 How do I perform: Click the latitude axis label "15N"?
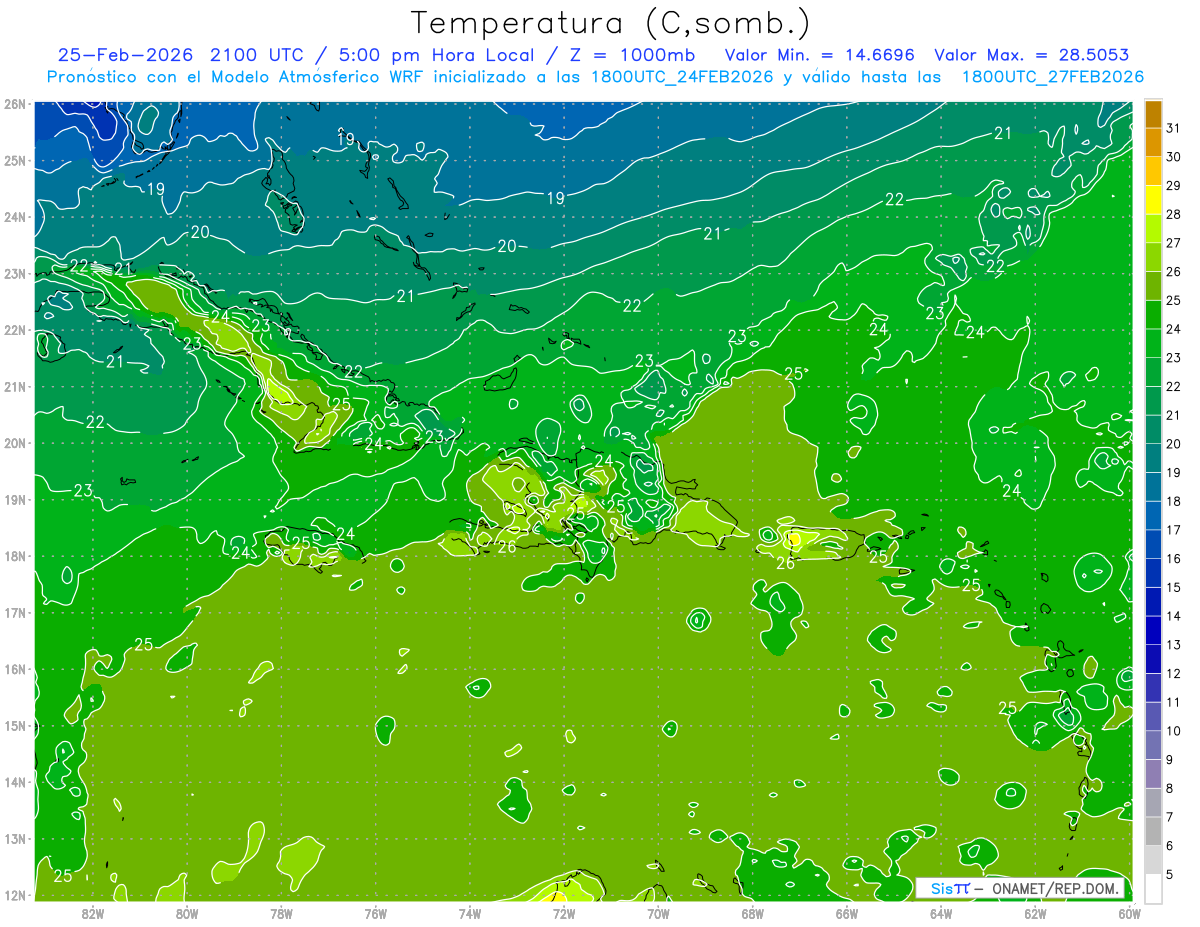point(14,725)
